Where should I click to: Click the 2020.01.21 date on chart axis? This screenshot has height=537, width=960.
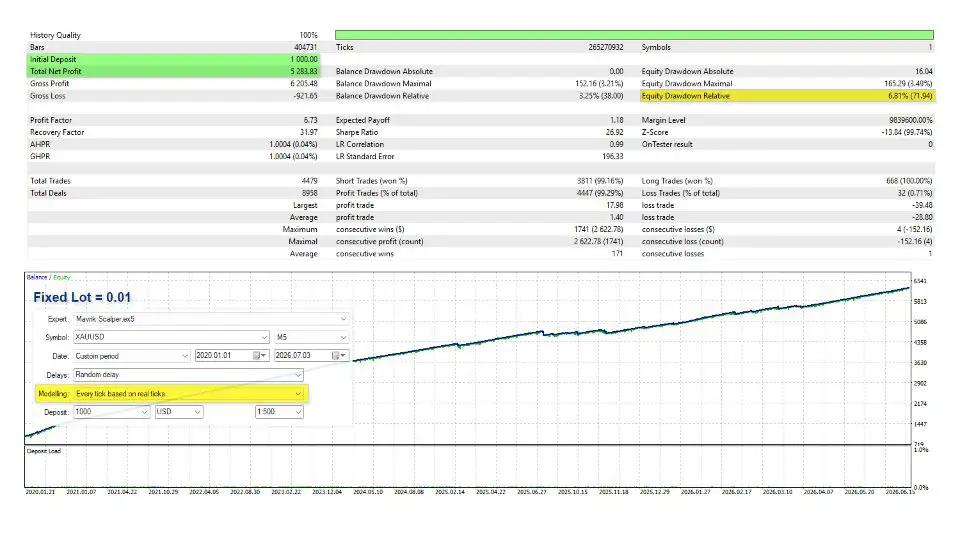pos(40,492)
